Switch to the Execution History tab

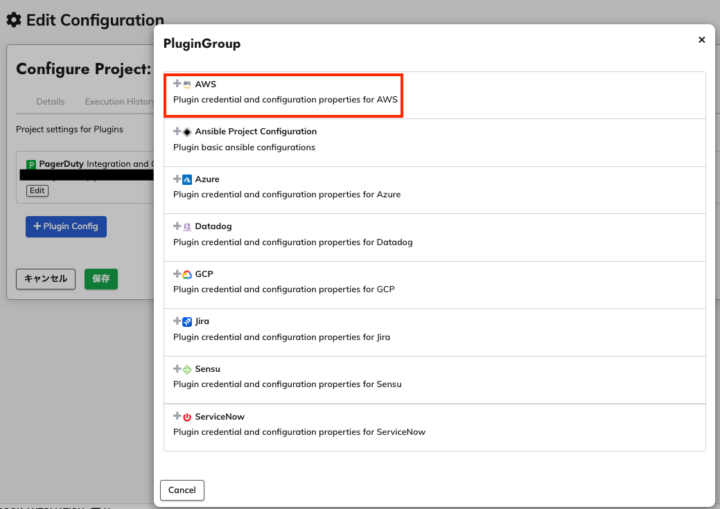click(x=119, y=102)
